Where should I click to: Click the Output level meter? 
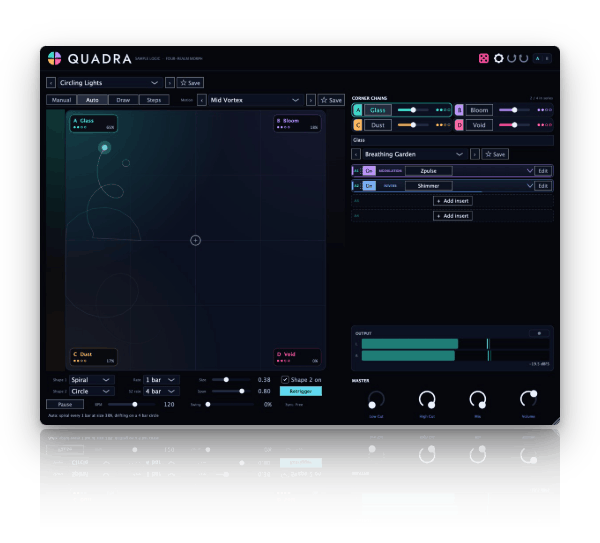455,350
